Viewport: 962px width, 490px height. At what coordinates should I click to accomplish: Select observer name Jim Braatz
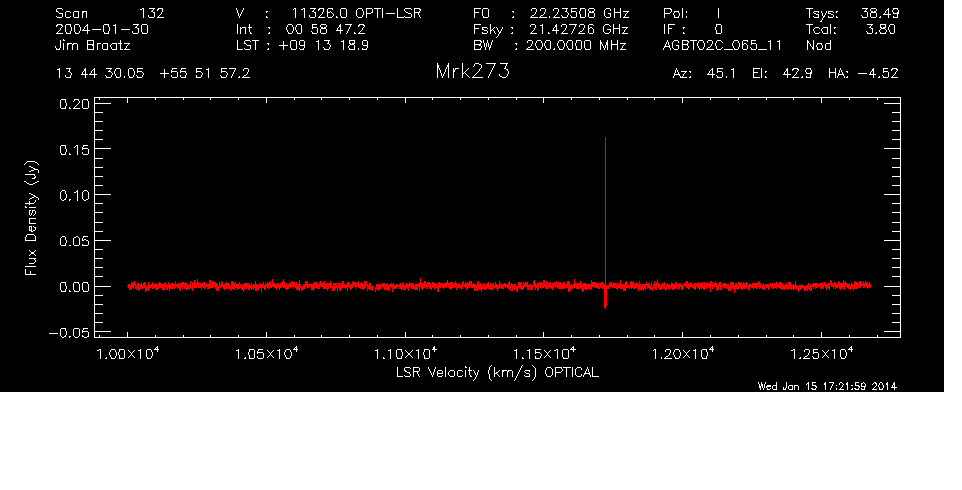point(93,45)
